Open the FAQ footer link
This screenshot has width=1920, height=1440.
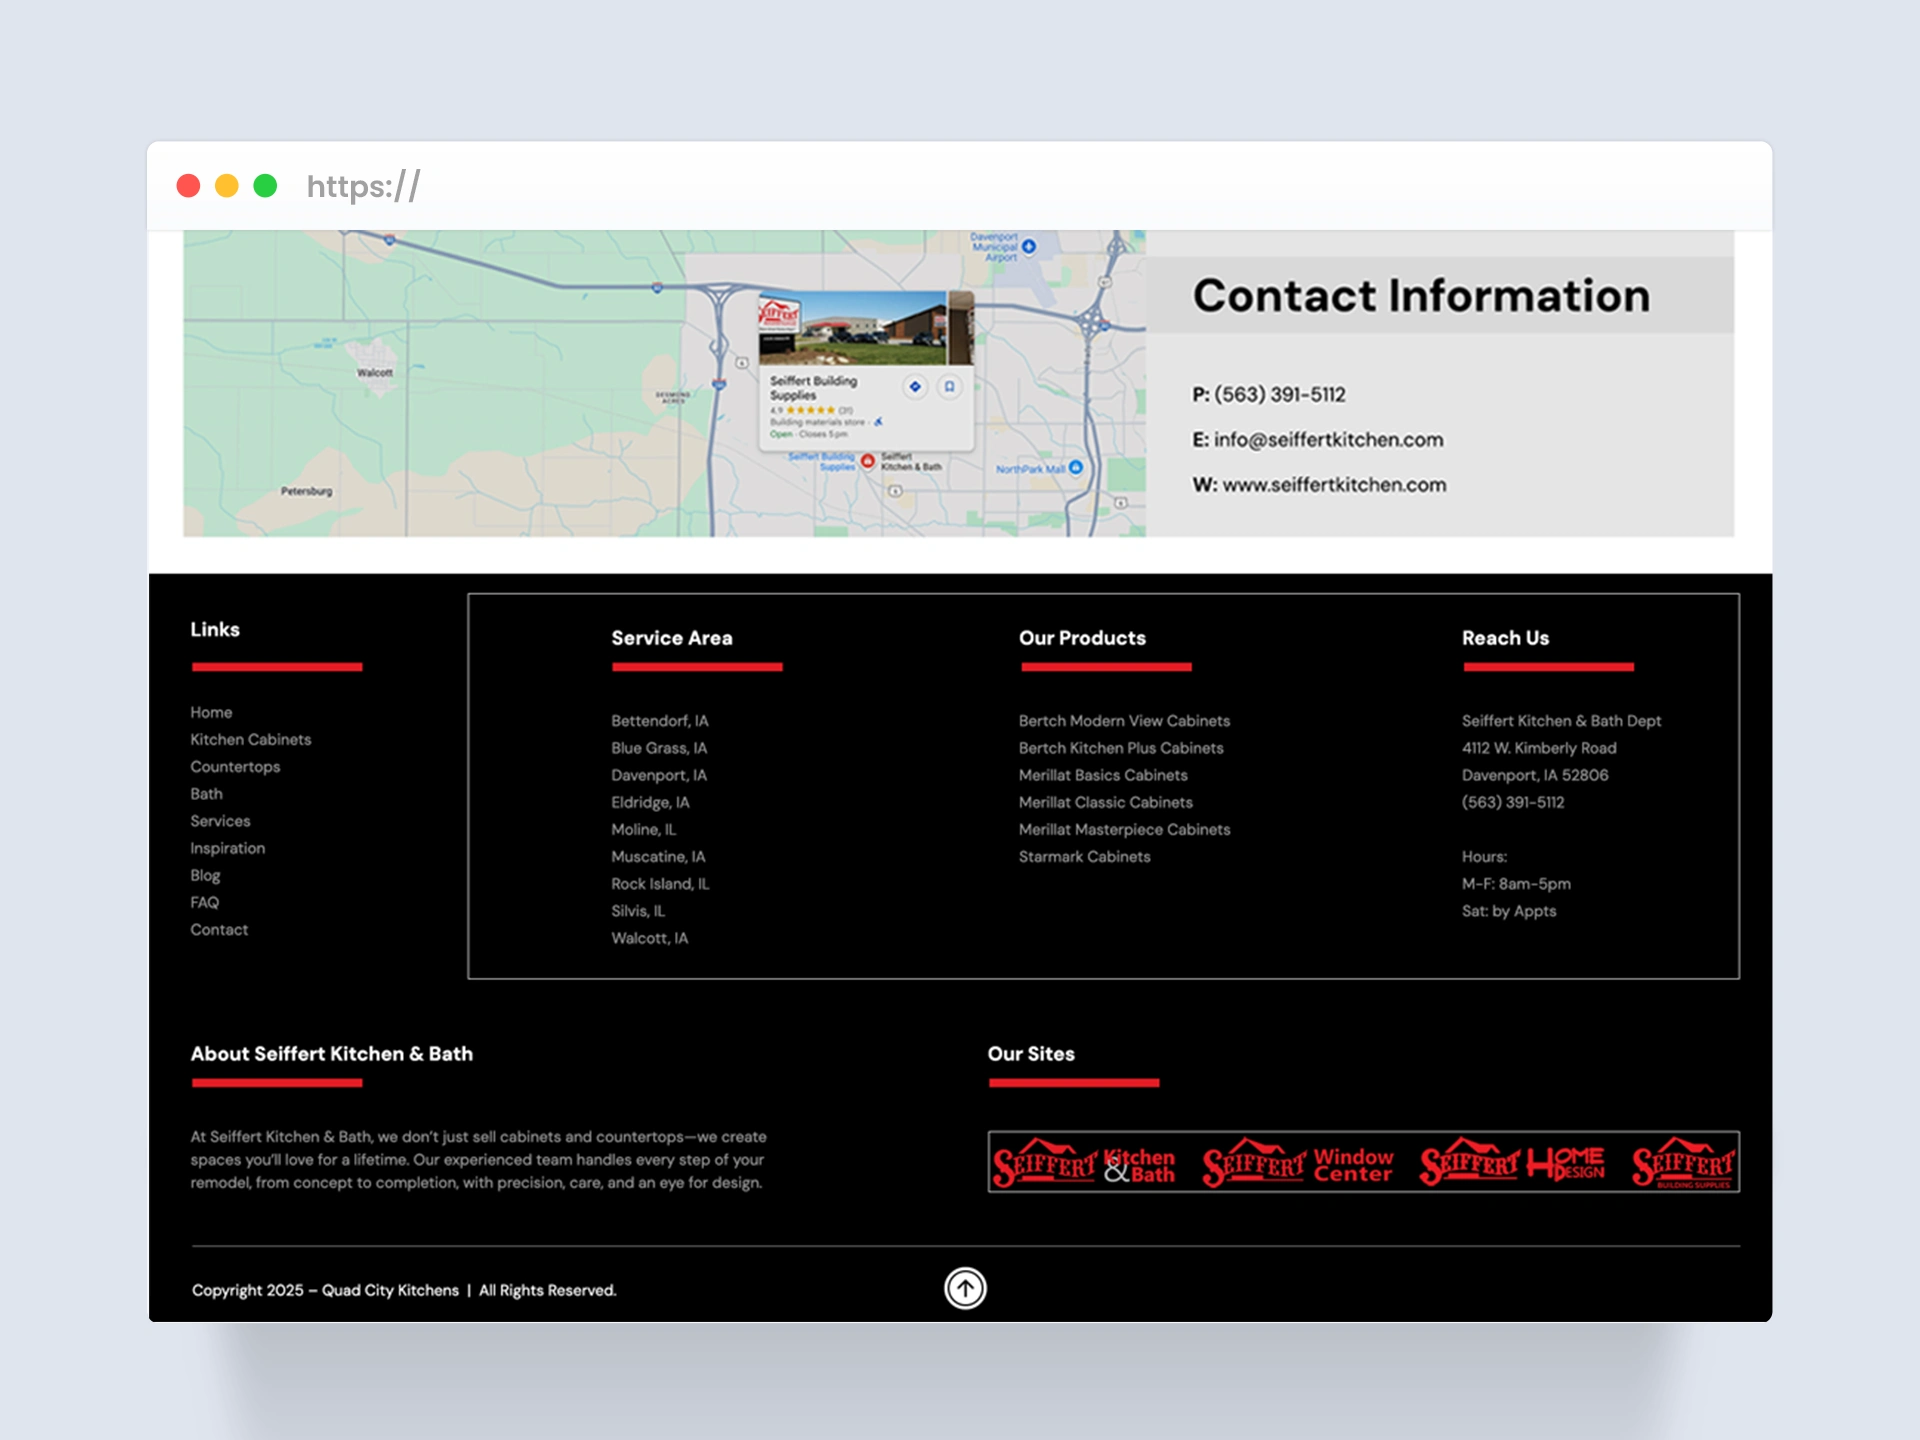tap(205, 902)
